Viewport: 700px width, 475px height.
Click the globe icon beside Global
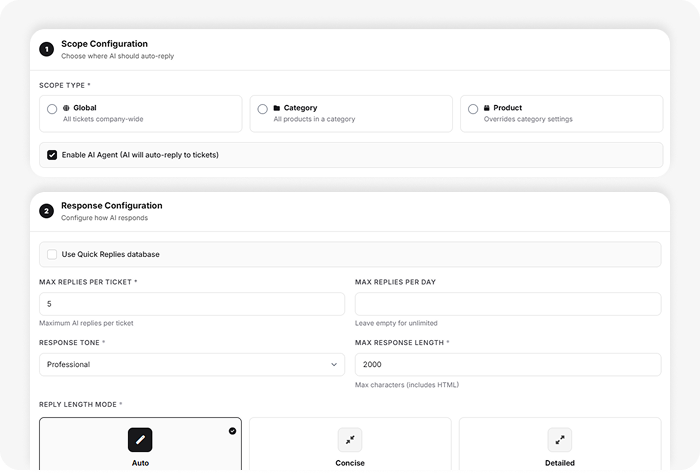click(66, 108)
